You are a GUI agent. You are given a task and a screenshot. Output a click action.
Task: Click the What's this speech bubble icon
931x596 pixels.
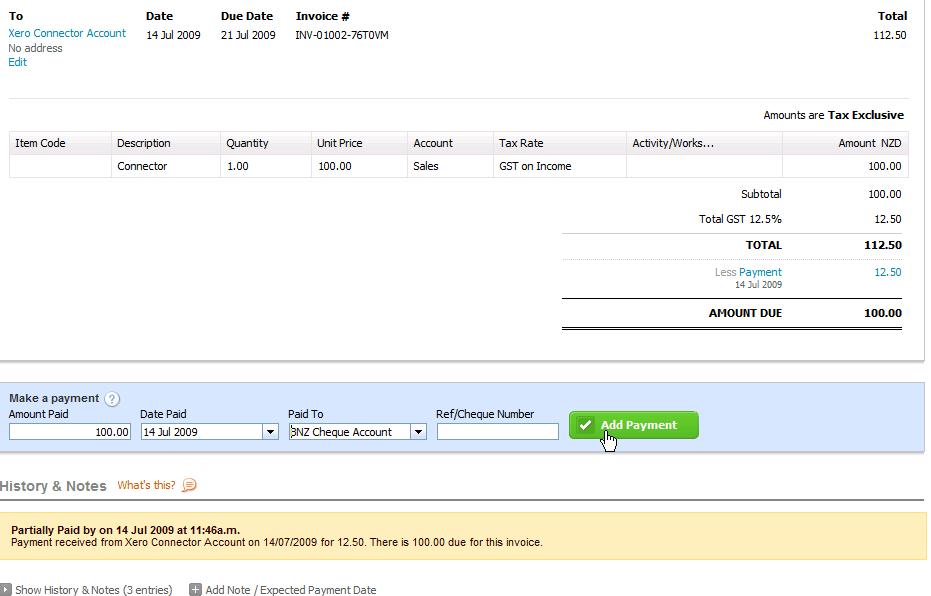click(189, 486)
